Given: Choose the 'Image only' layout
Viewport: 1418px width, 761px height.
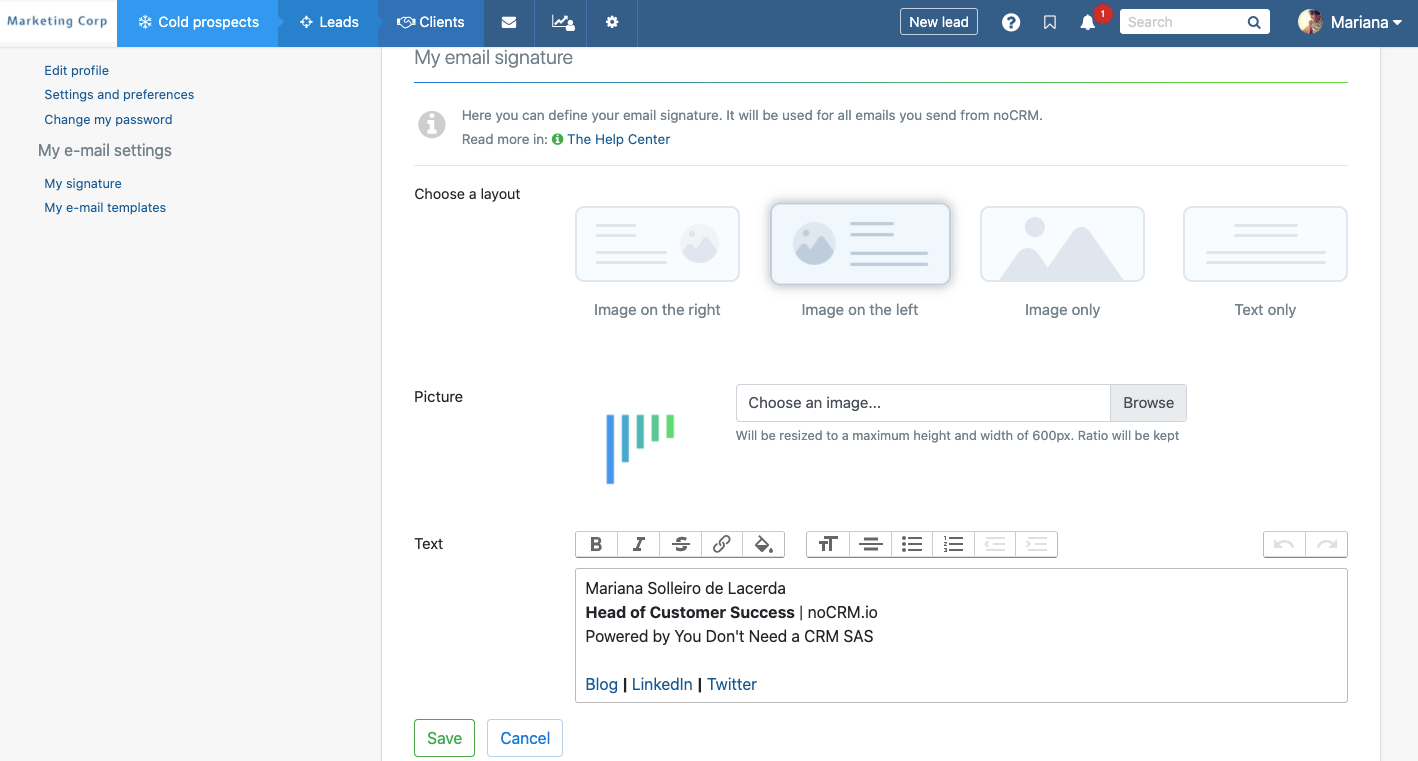Looking at the screenshot, I should [1062, 244].
